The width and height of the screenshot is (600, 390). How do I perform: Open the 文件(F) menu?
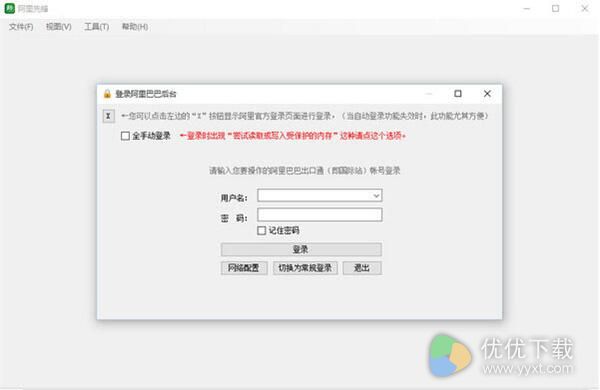coord(21,27)
